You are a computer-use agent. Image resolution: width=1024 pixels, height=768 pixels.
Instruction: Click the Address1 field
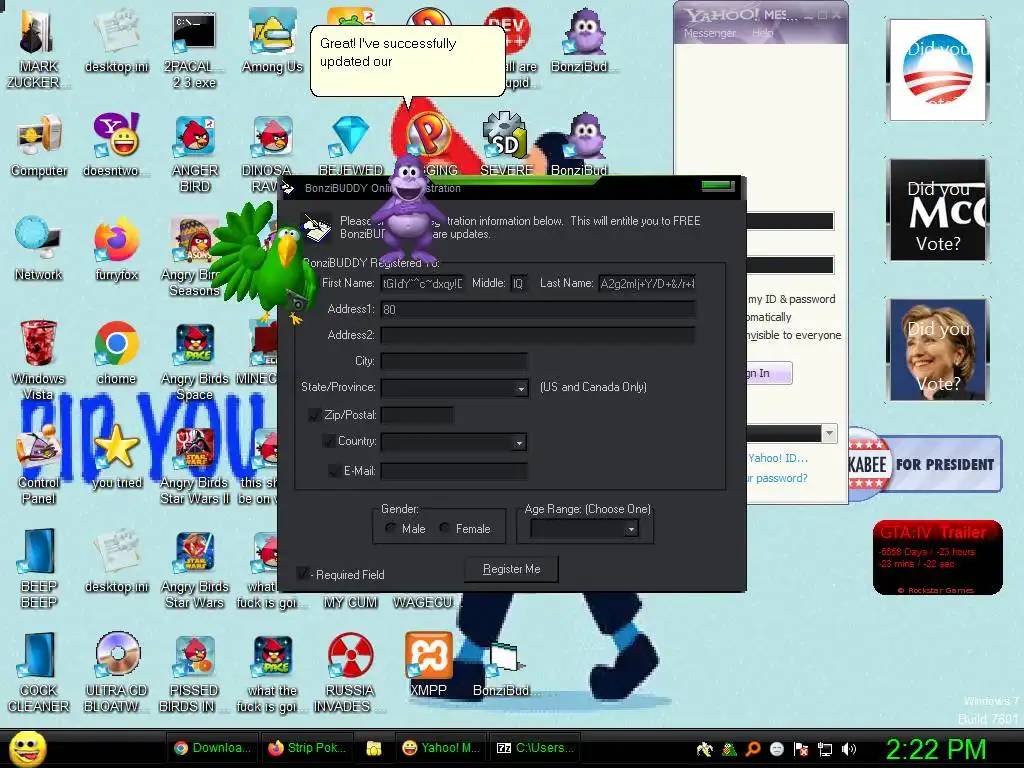coord(538,310)
